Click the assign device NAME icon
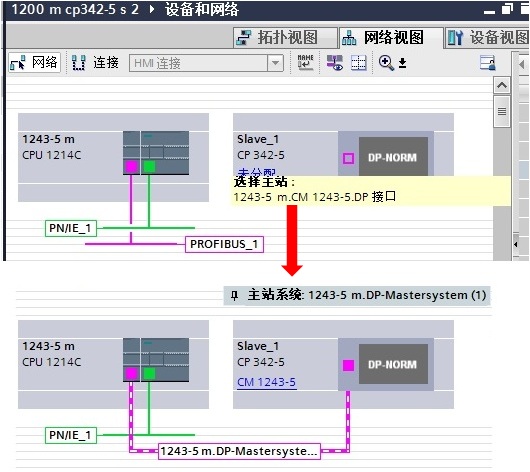Screen dimensions: 530x472 (x=305, y=63)
